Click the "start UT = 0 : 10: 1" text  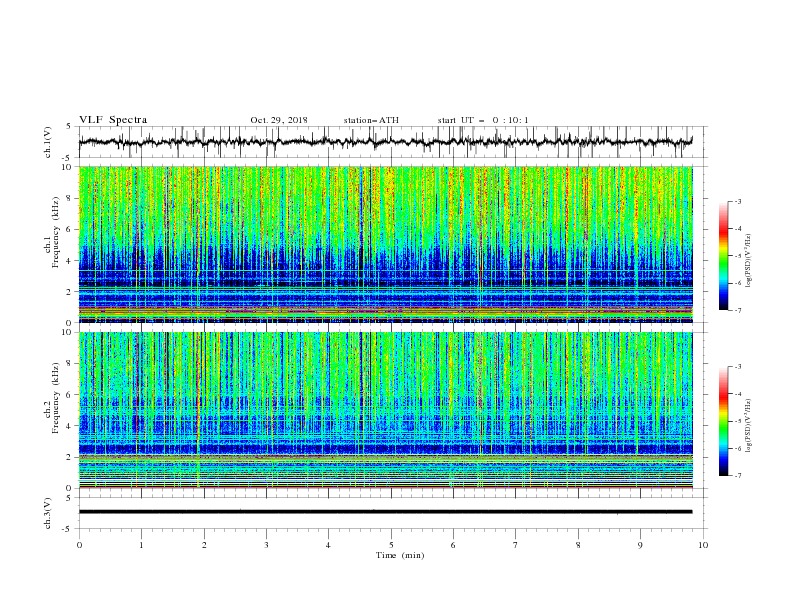[x=483, y=120]
